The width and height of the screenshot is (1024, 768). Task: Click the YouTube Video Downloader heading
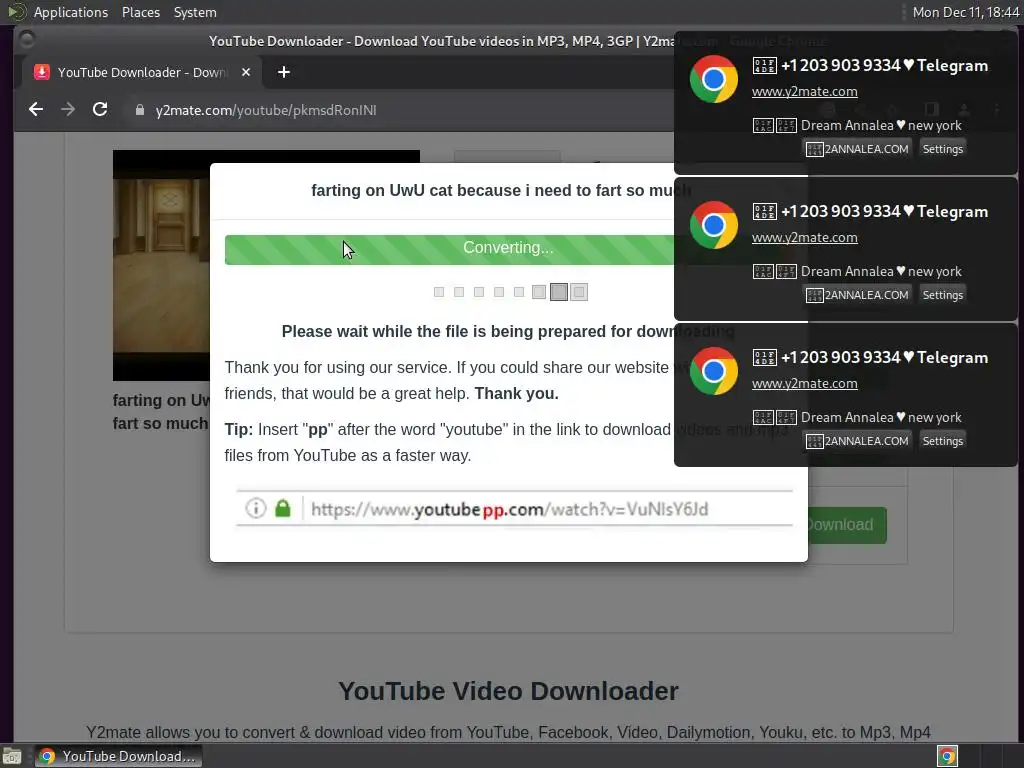click(508, 691)
